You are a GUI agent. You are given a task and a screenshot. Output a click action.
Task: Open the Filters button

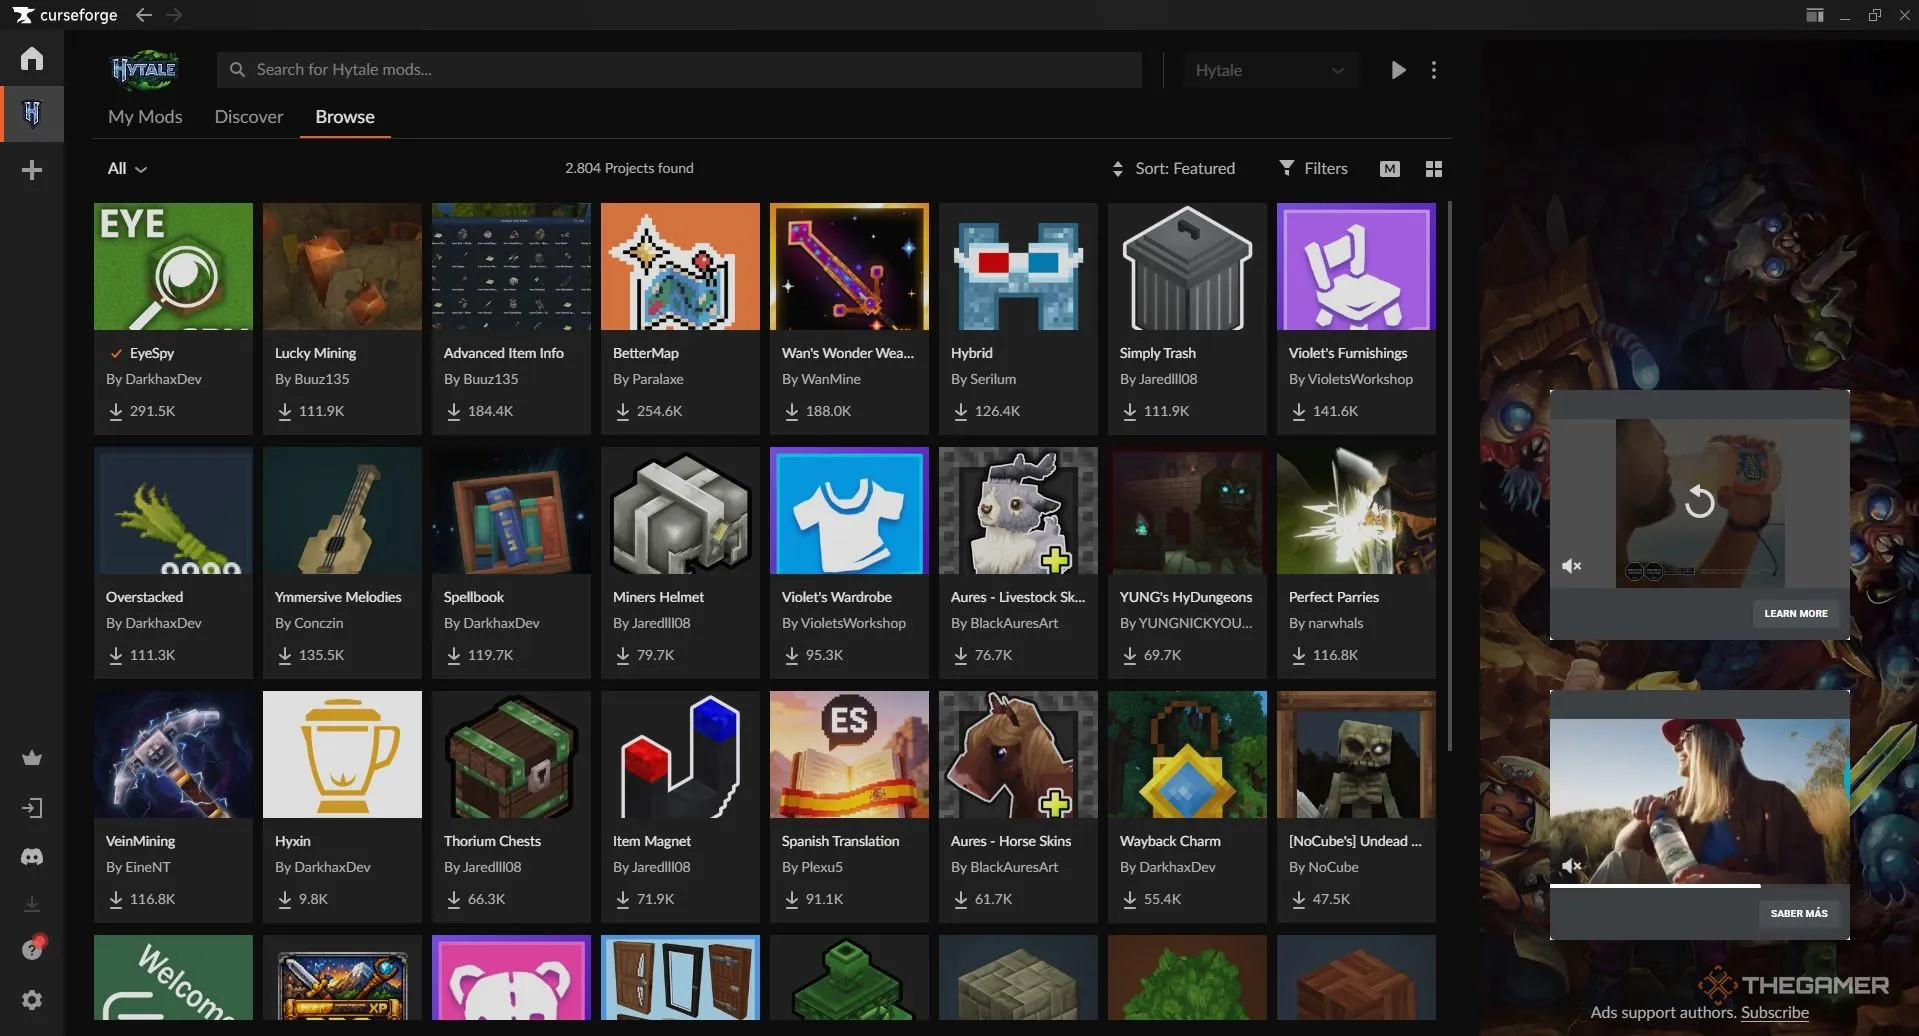tap(1314, 169)
